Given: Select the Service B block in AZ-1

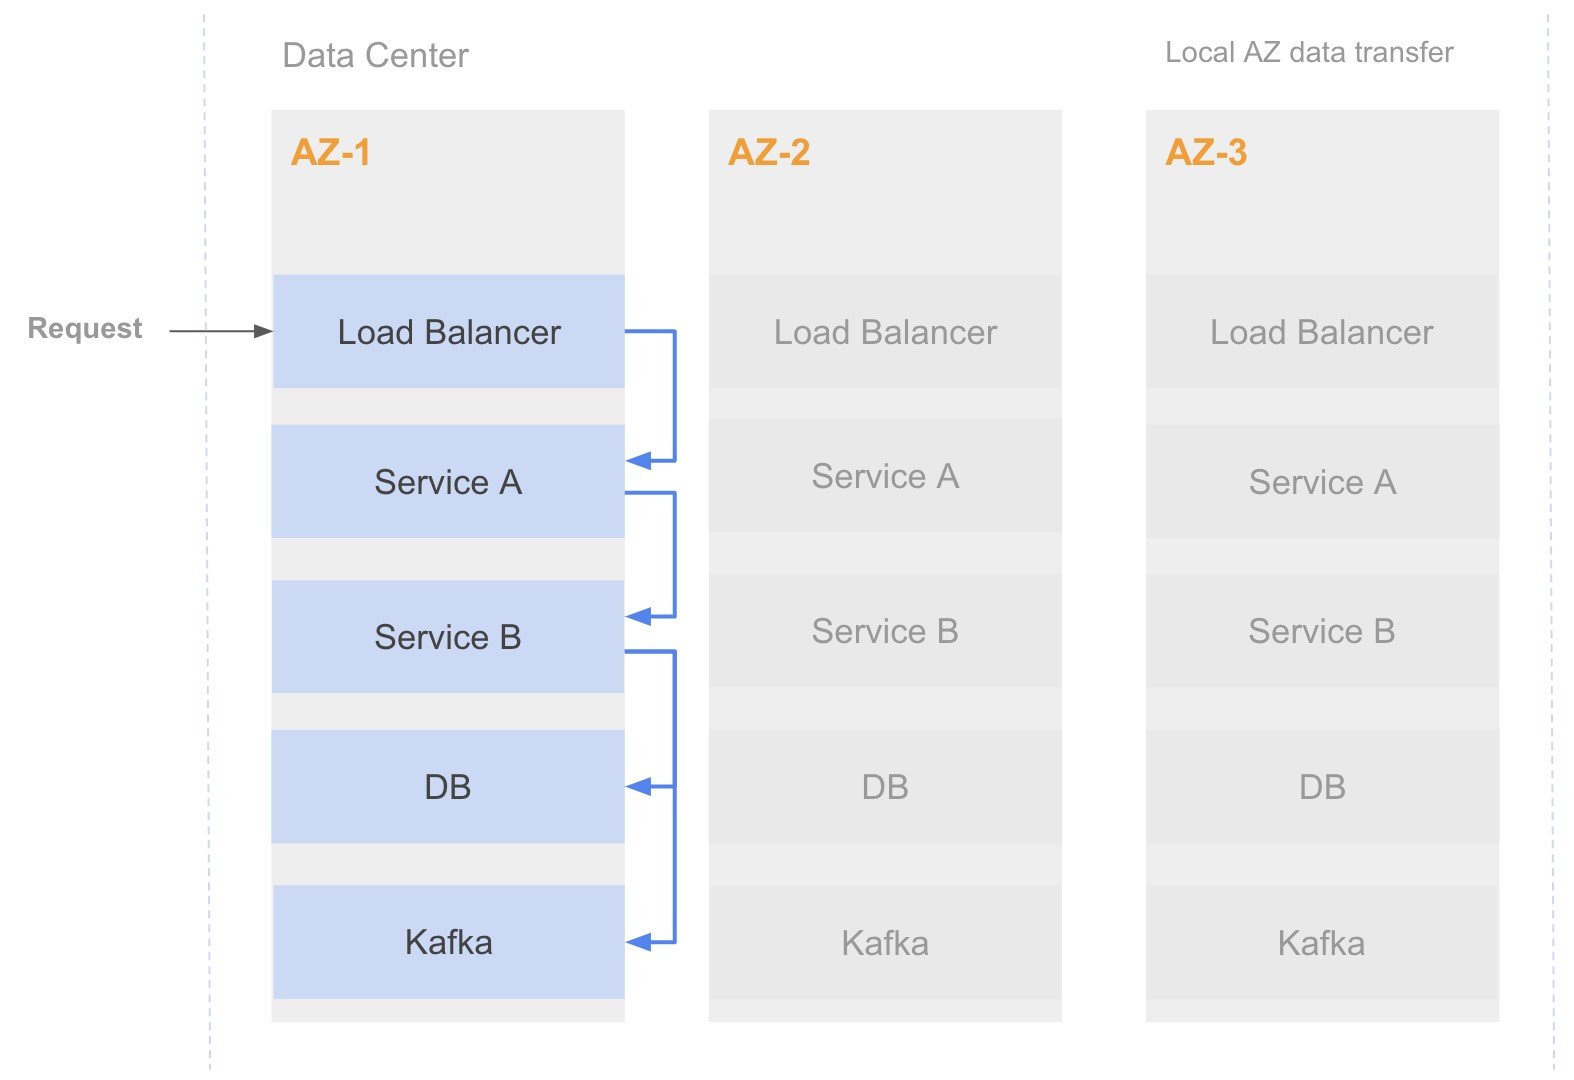Looking at the screenshot, I should 448,636.
